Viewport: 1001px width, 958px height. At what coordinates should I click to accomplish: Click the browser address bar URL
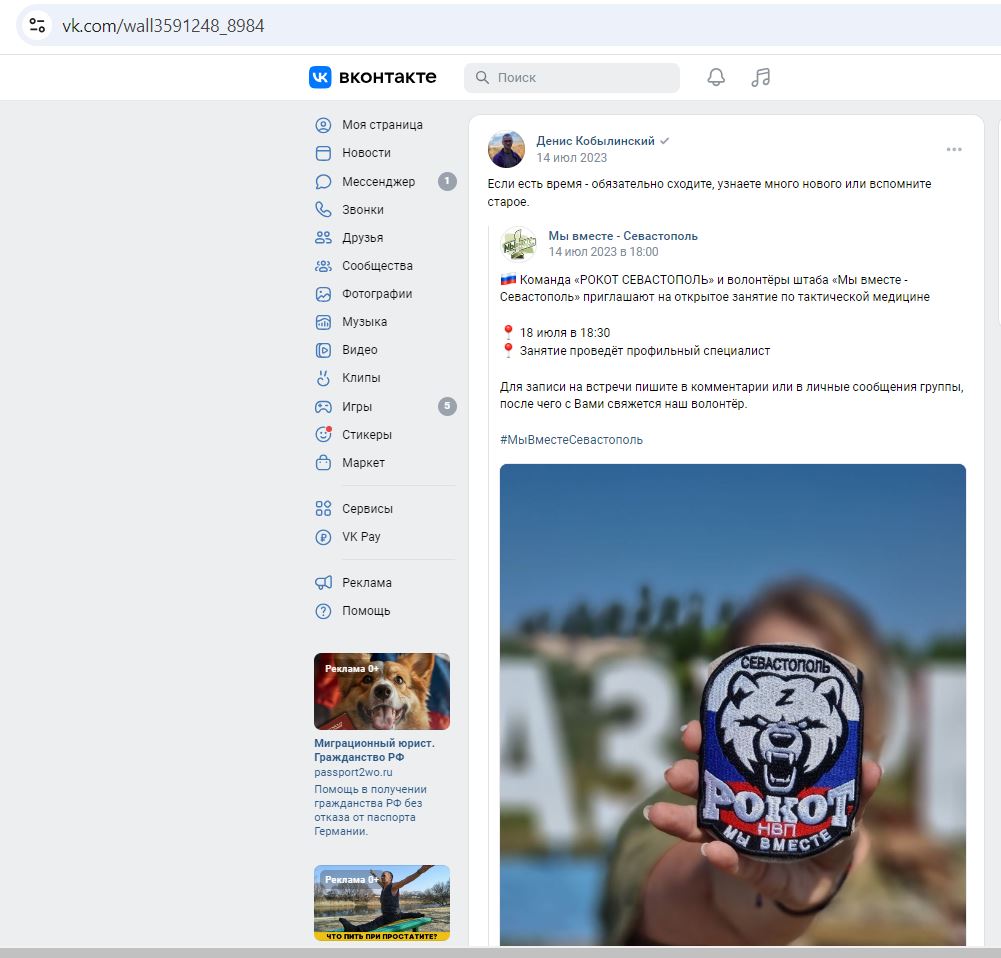click(x=163, y=26)
